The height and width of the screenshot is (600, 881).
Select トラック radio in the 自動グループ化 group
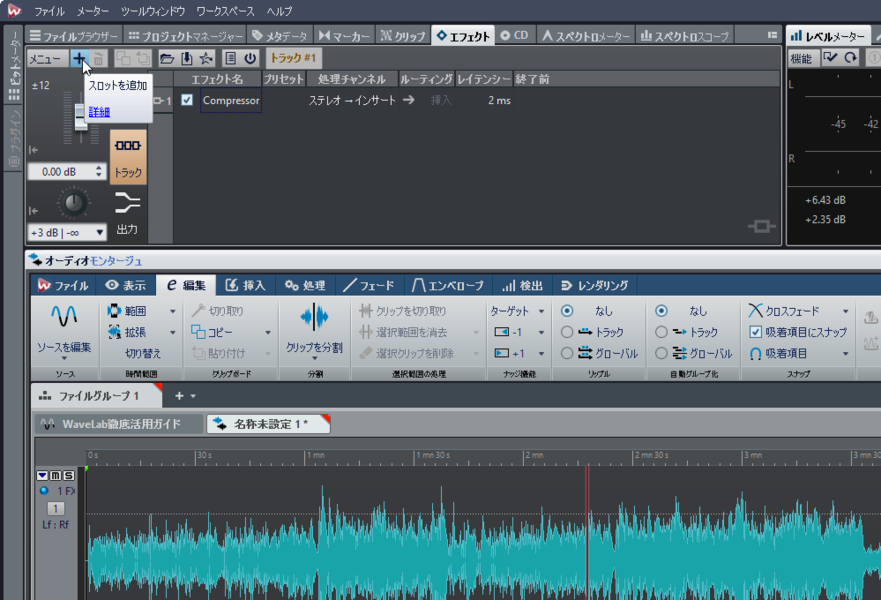tap(661, 332)
